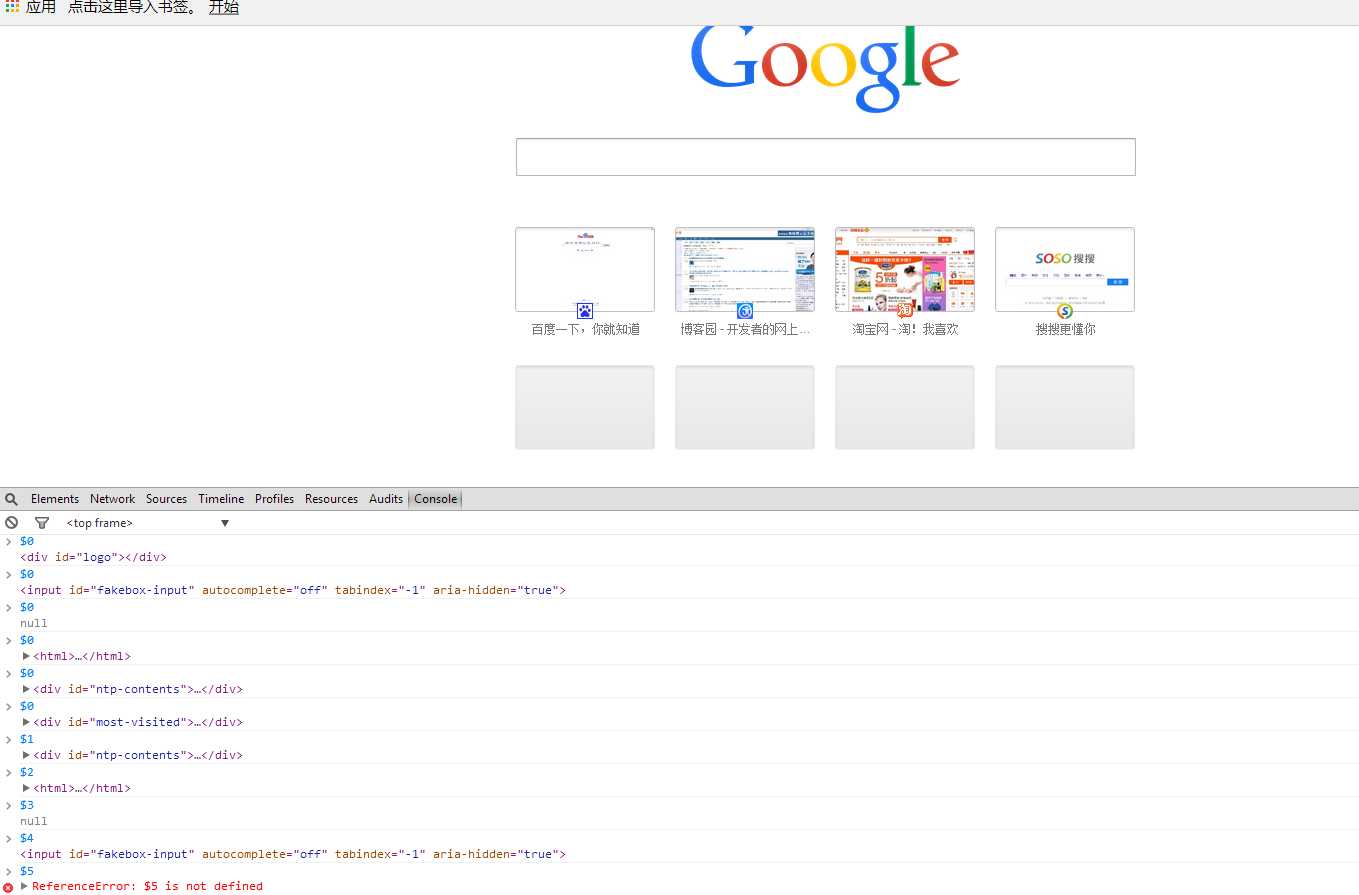Click the null result under $3
The height and width of the screenshot is (895, 1359).
(34, 821)
